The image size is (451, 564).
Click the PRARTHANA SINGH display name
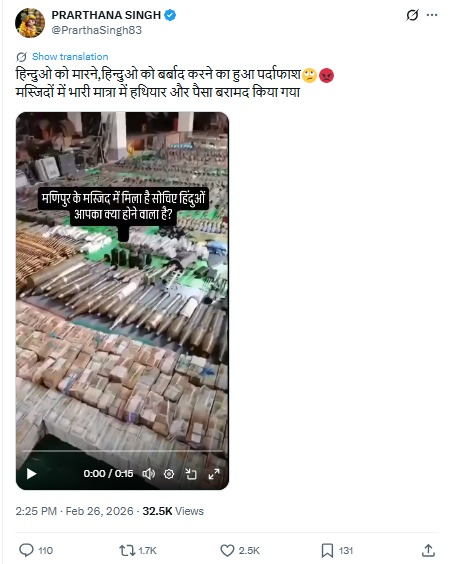106,15
